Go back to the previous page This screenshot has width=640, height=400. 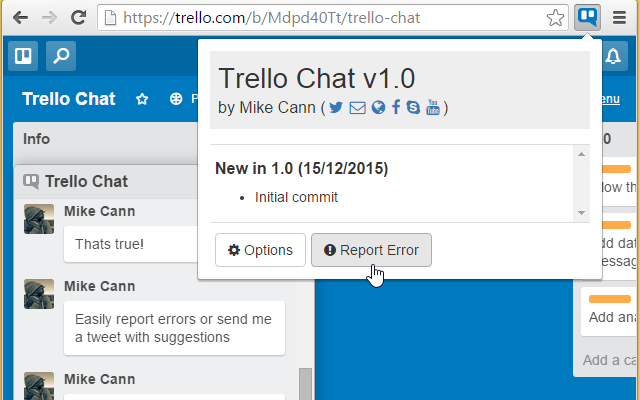tap(21, 17)
